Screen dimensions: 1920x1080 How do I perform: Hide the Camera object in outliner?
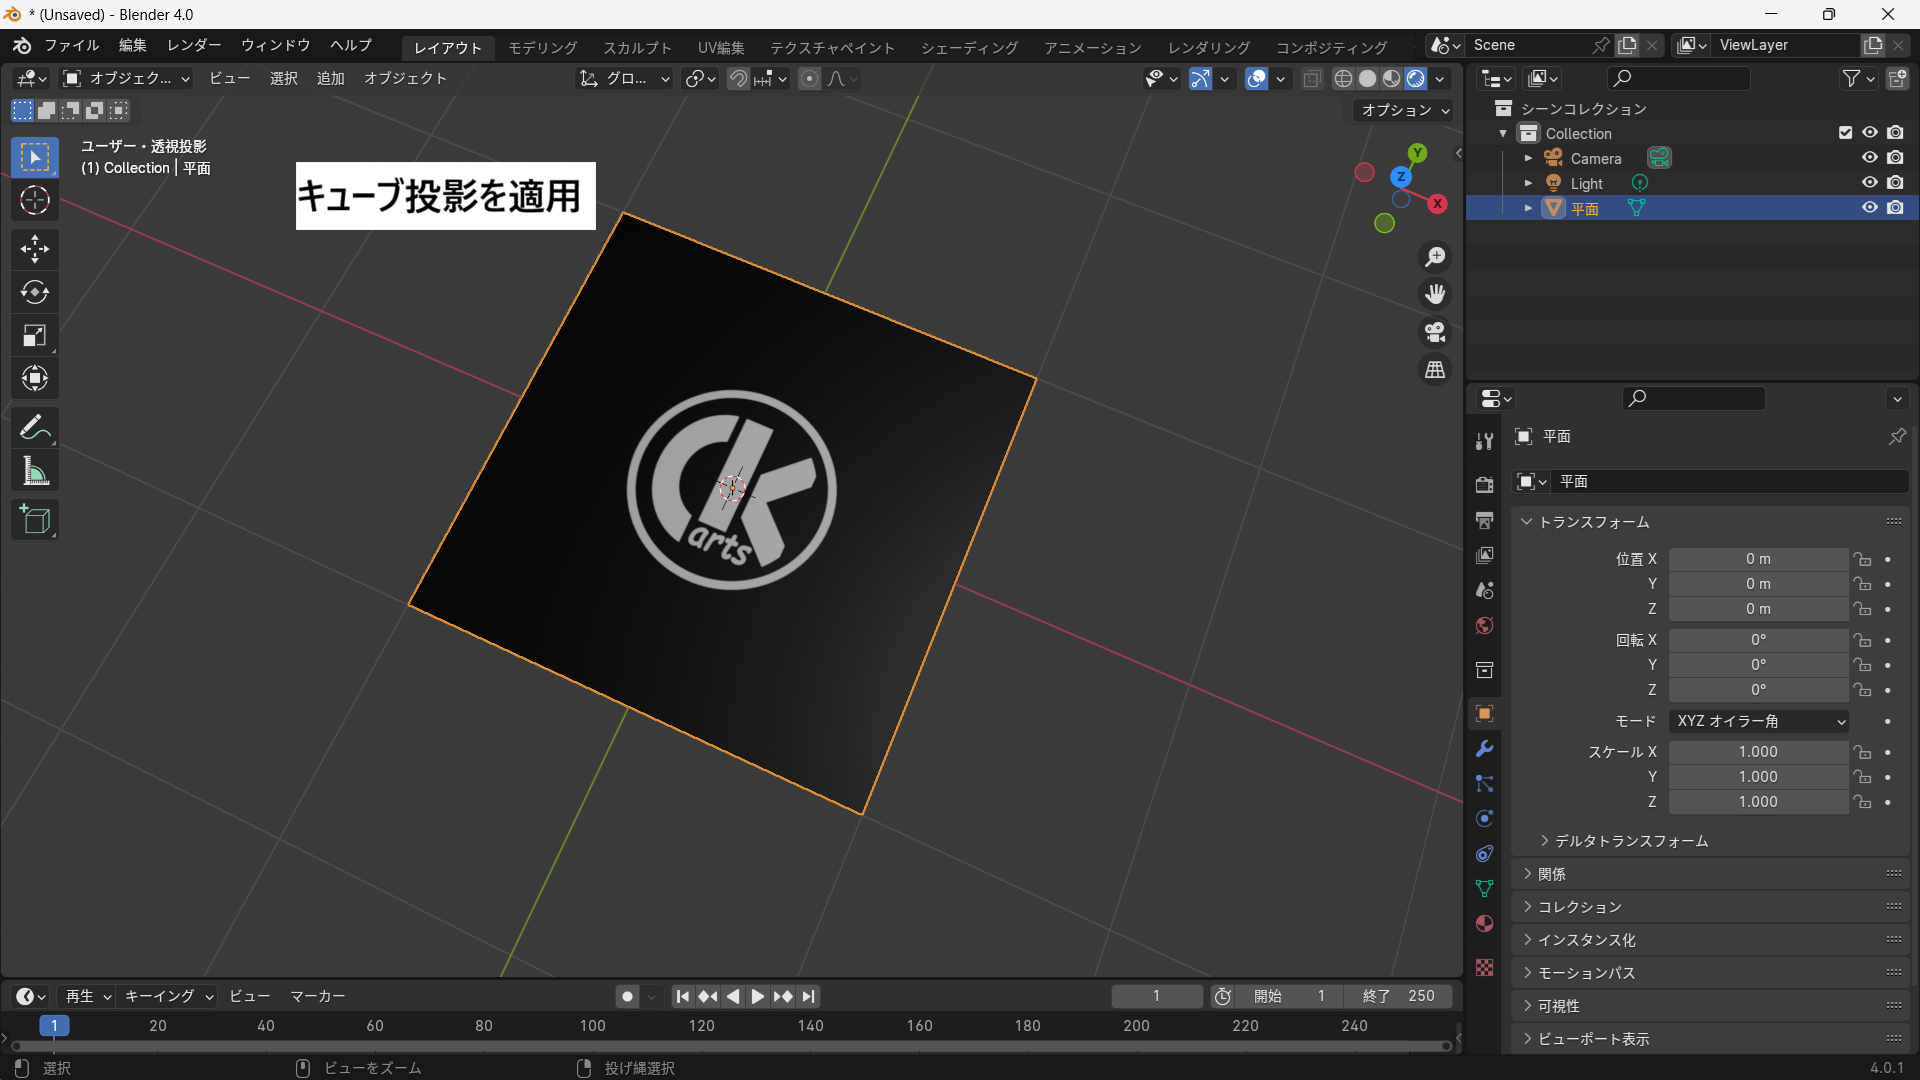(x=1869, y=158)
